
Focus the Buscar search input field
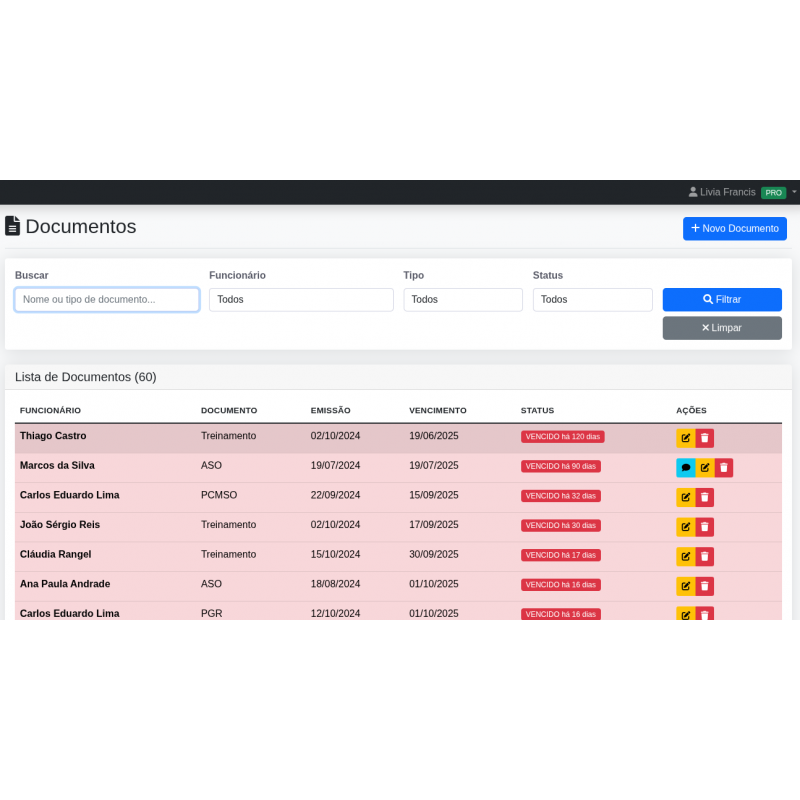pyautogui.click(x=107, y=299)
